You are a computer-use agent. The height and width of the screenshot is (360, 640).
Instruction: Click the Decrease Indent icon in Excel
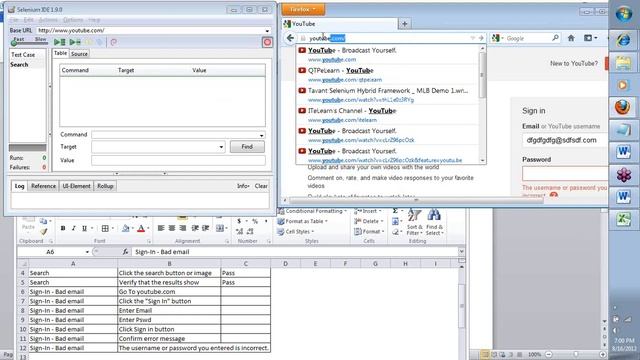(x=195, y=228)
